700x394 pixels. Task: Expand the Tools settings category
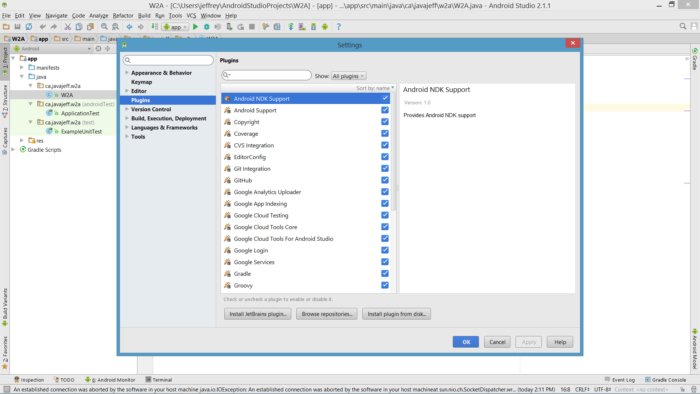click(x=127, y=137)
